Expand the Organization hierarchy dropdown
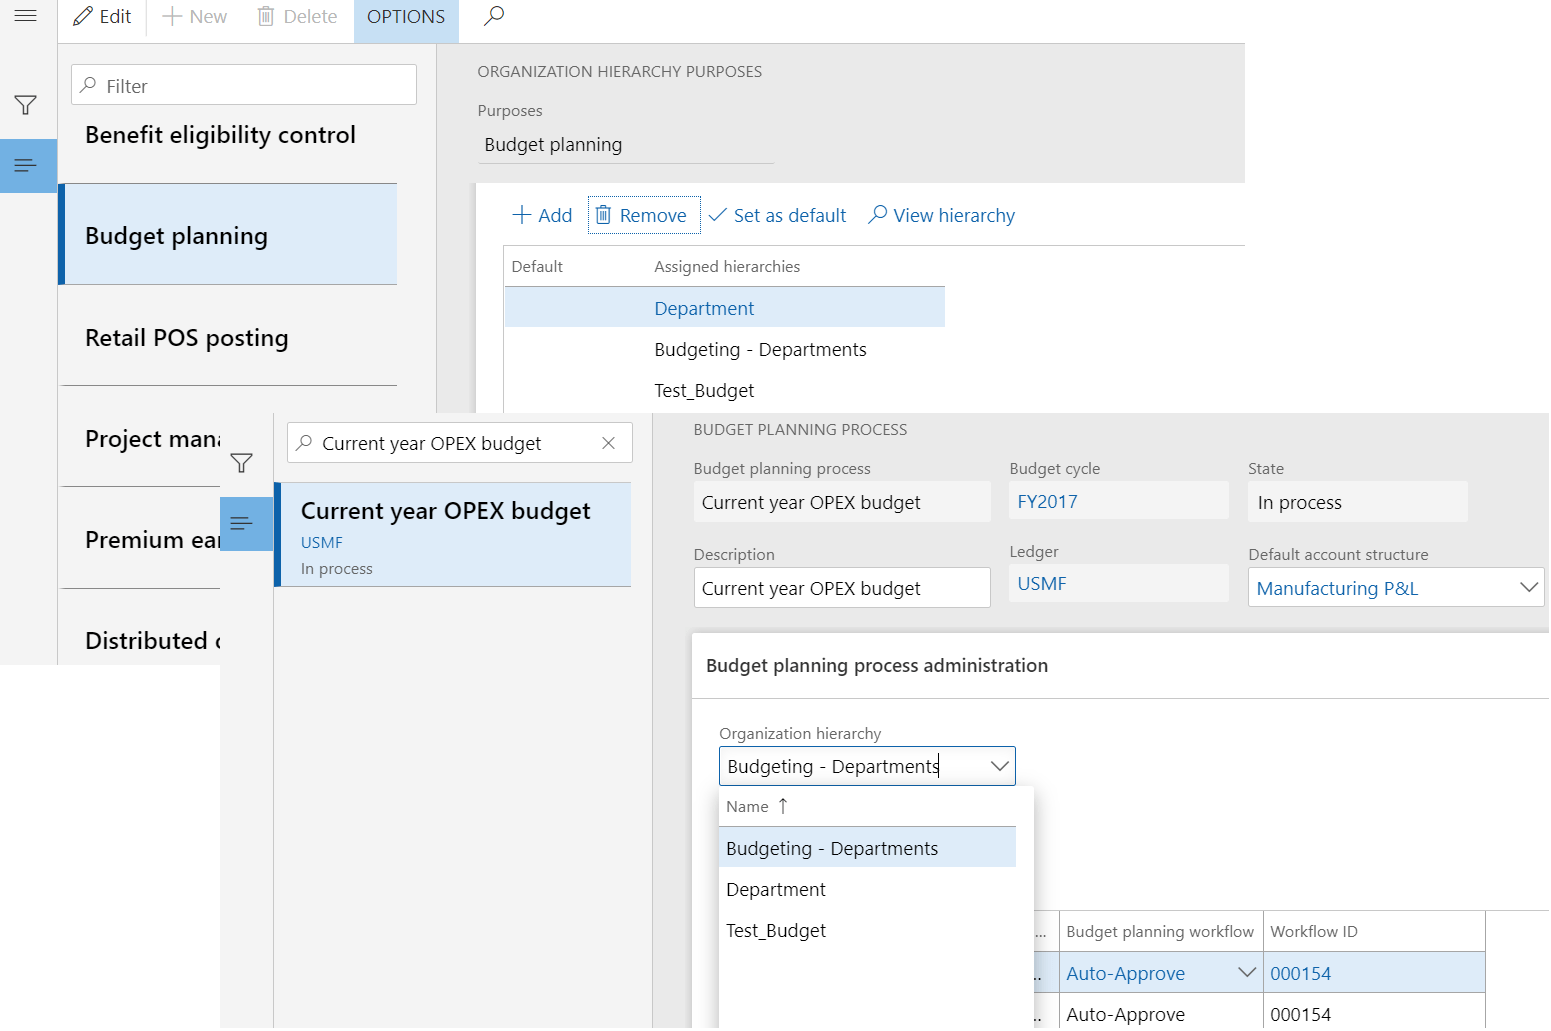The image size is (1551, 1031). 999,766
